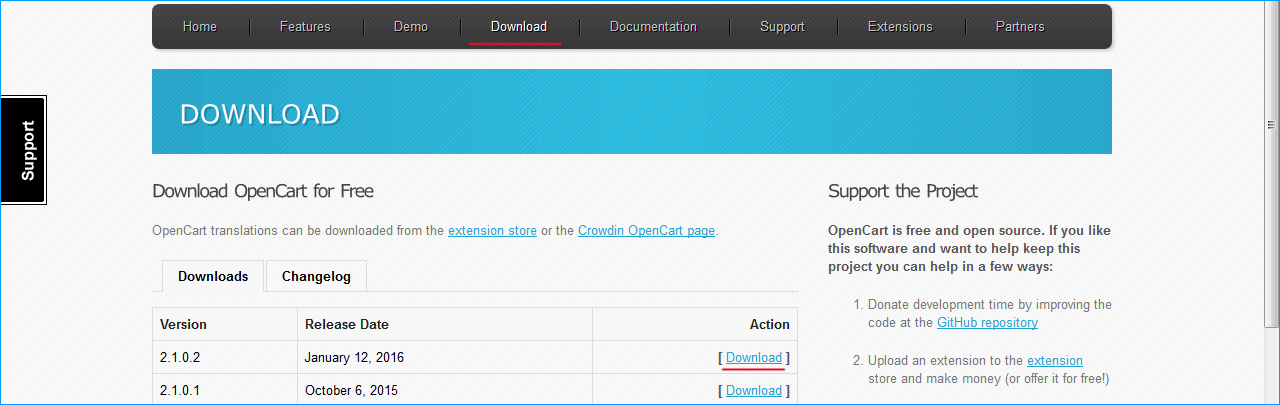The width and height of the screenshot is (1280, 405).
Task: Click the Download link for version 2.1.0.1
Action: (x=754, y=391)
